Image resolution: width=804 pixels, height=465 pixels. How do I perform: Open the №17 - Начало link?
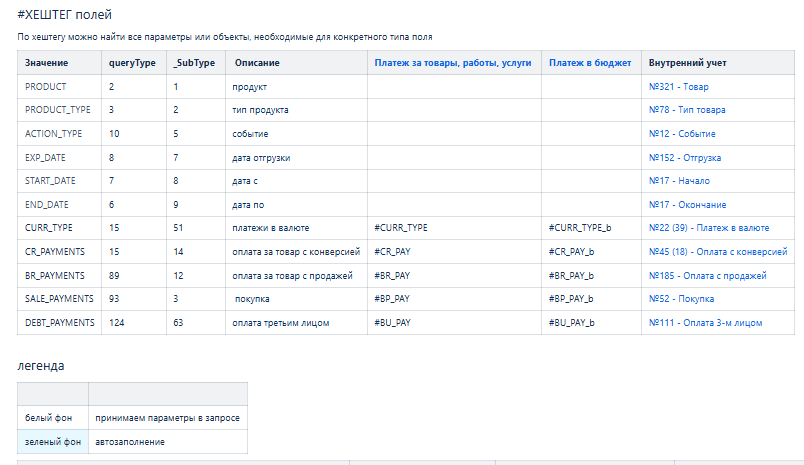click(679, 181)
